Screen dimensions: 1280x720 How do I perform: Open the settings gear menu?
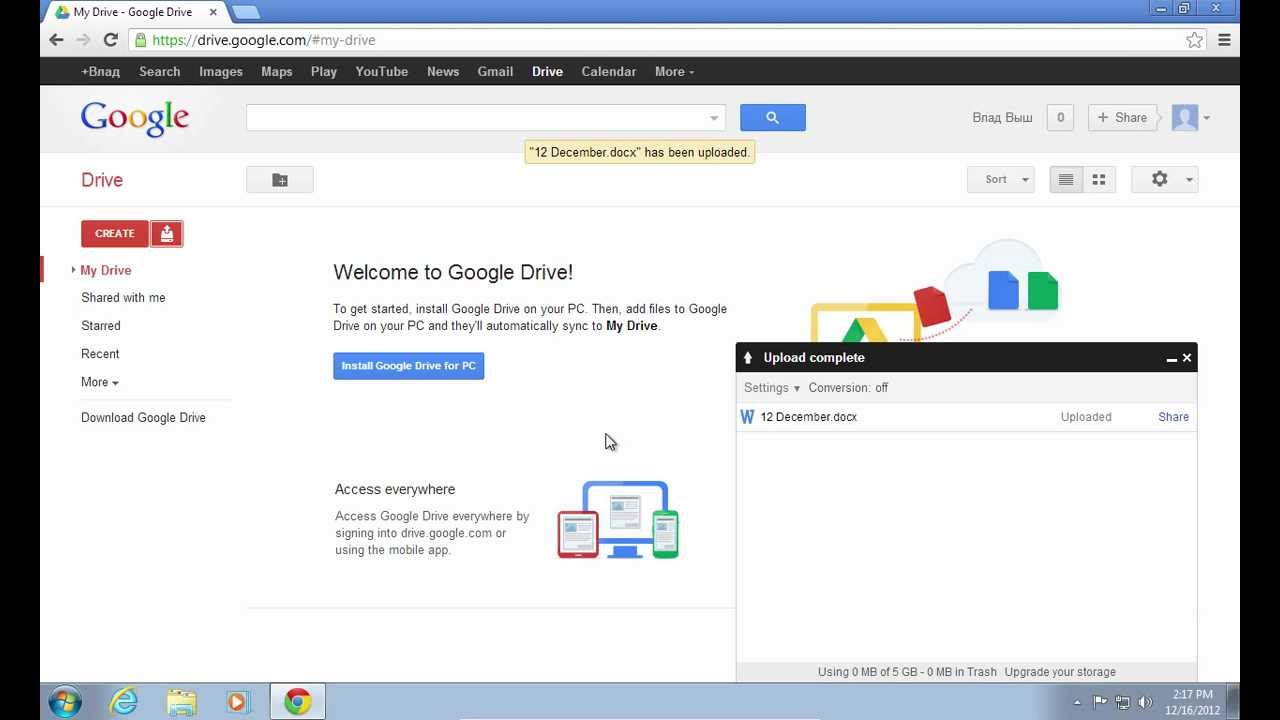[1165, 180]
